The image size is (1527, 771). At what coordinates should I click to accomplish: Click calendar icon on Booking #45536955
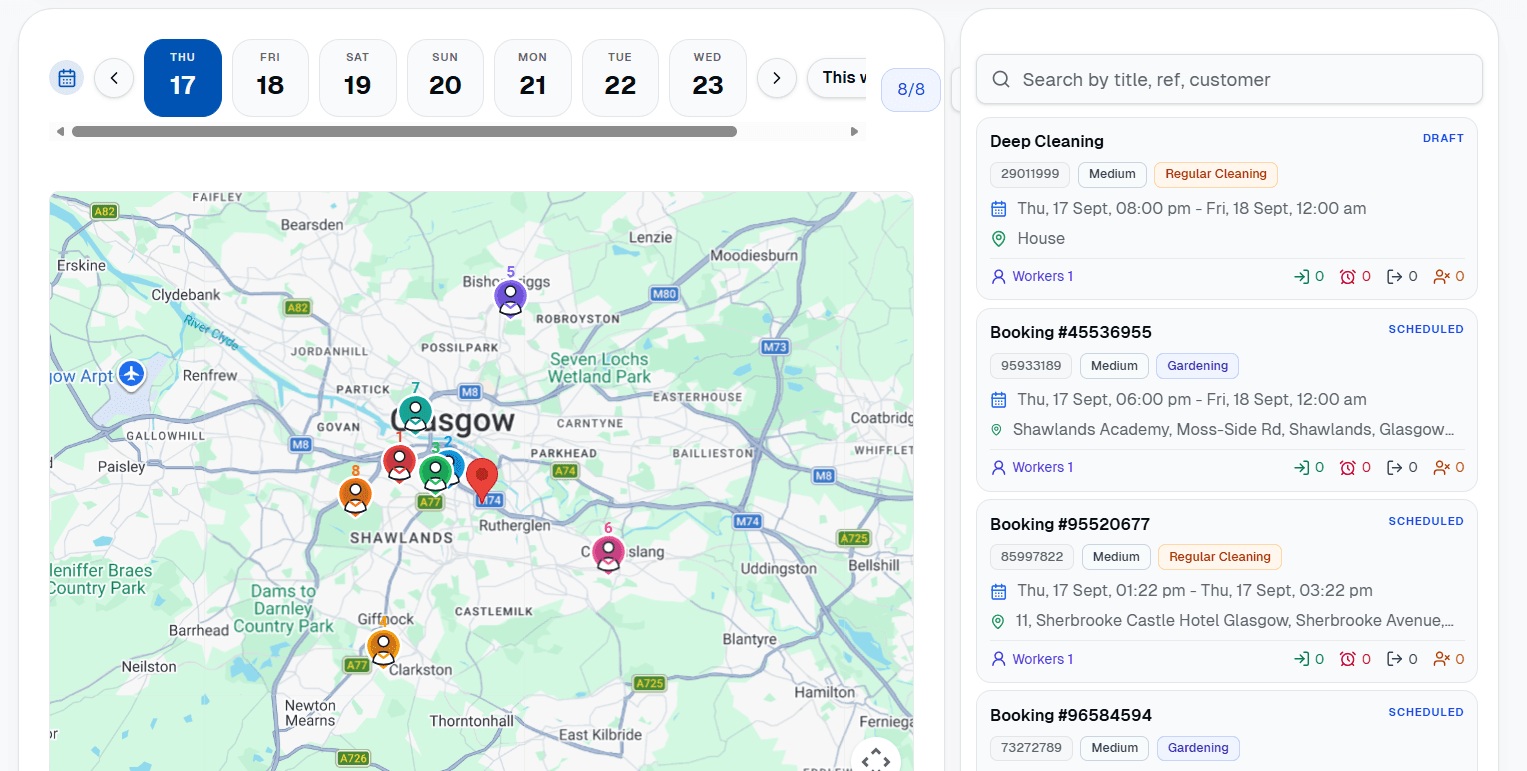pos(998,400)
